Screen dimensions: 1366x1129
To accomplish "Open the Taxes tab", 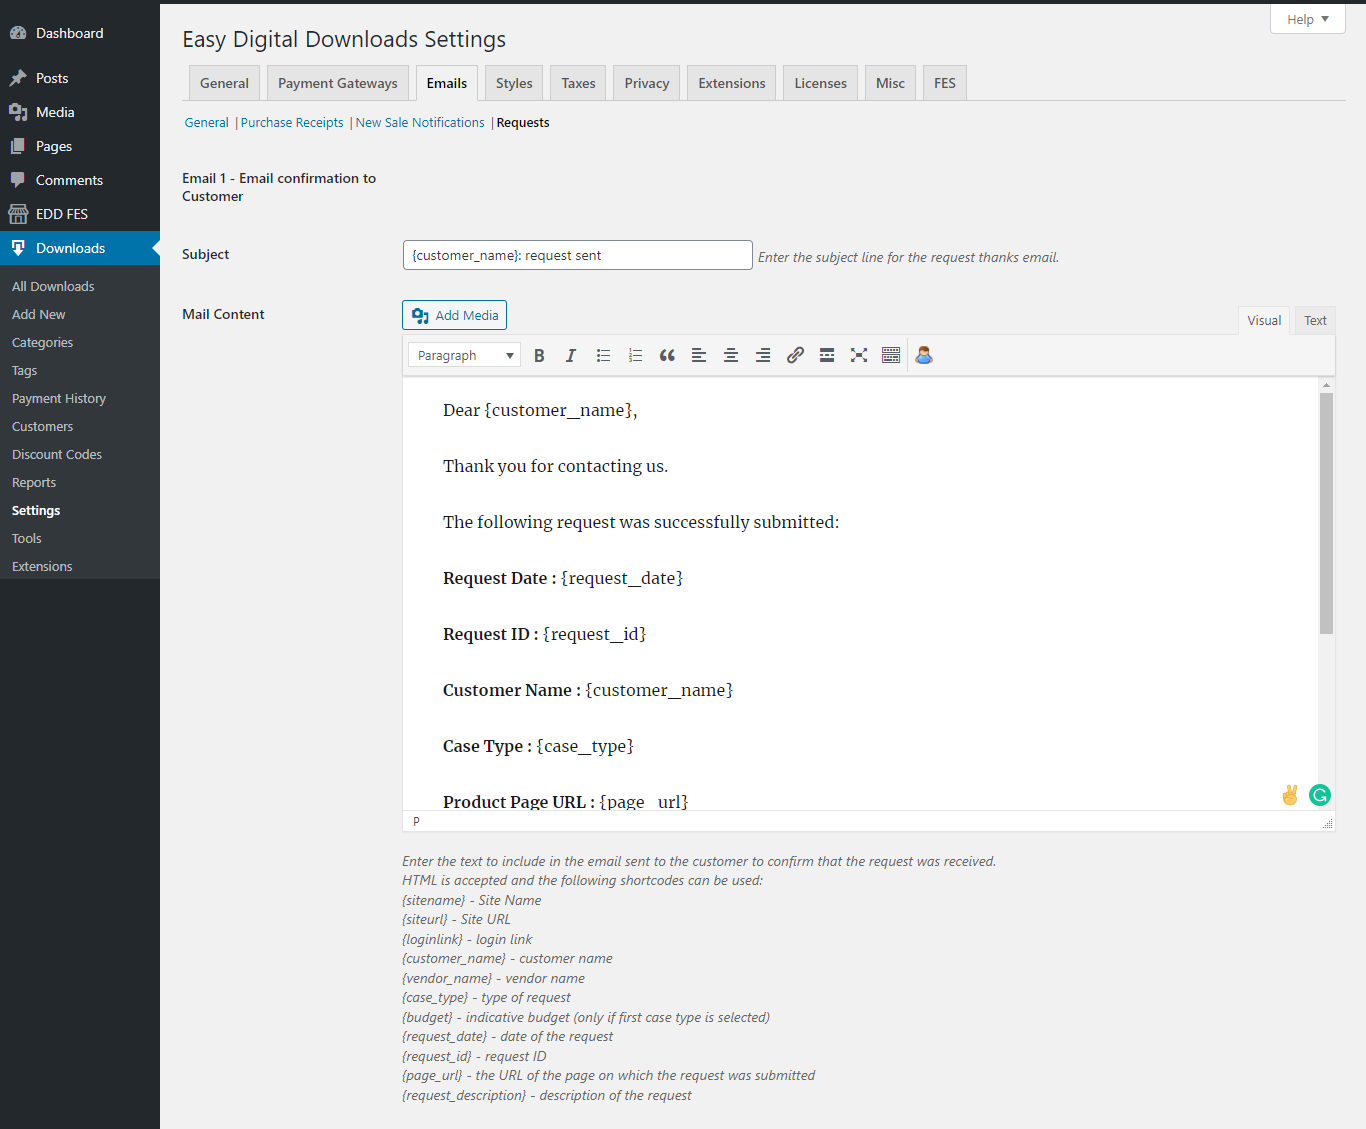I will 578,83.
